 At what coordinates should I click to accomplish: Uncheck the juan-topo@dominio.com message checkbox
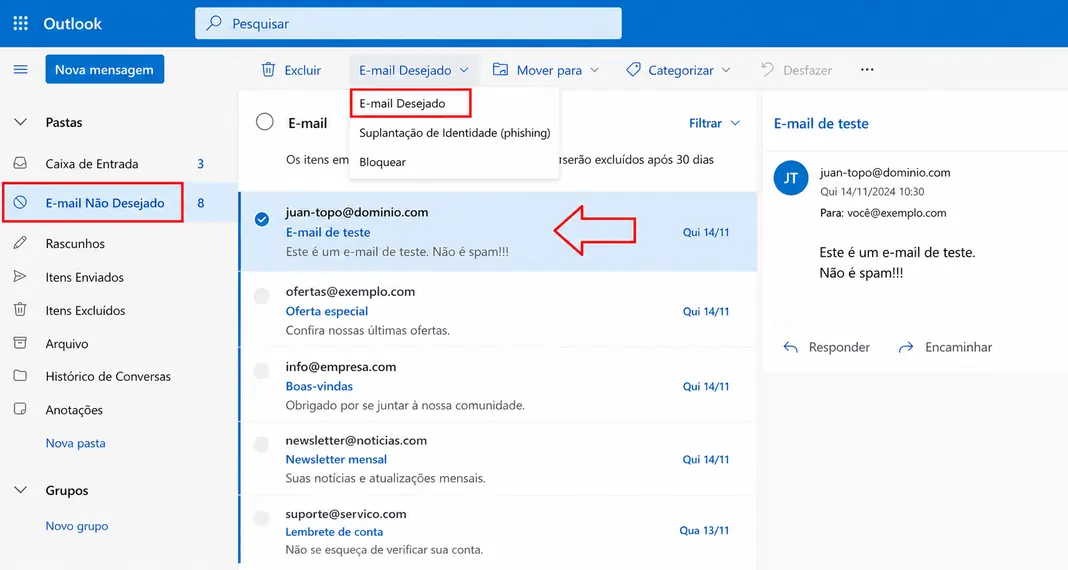(x=262, y=219)
